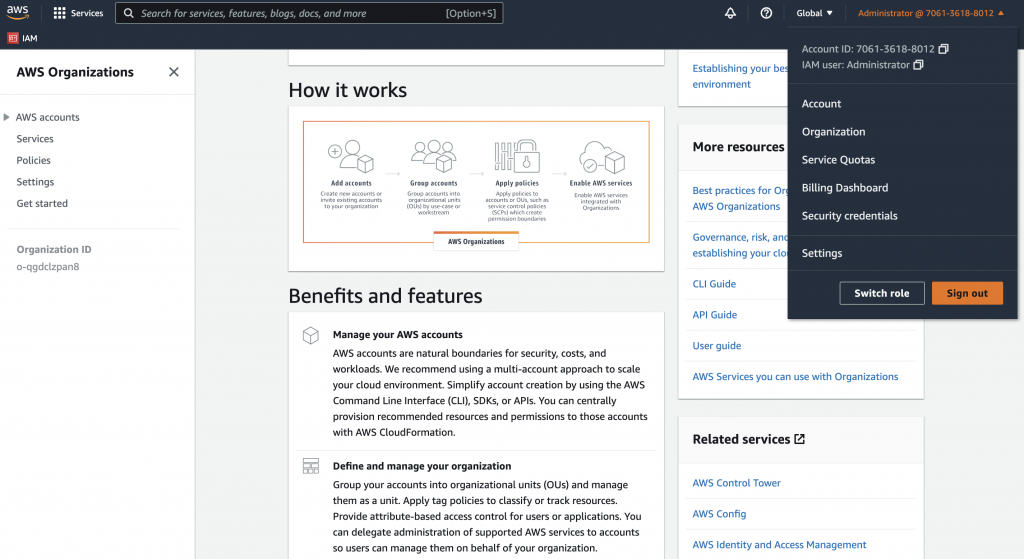
Task: Open the Establishing your best environment link
Action: click(x=740, y=76)
